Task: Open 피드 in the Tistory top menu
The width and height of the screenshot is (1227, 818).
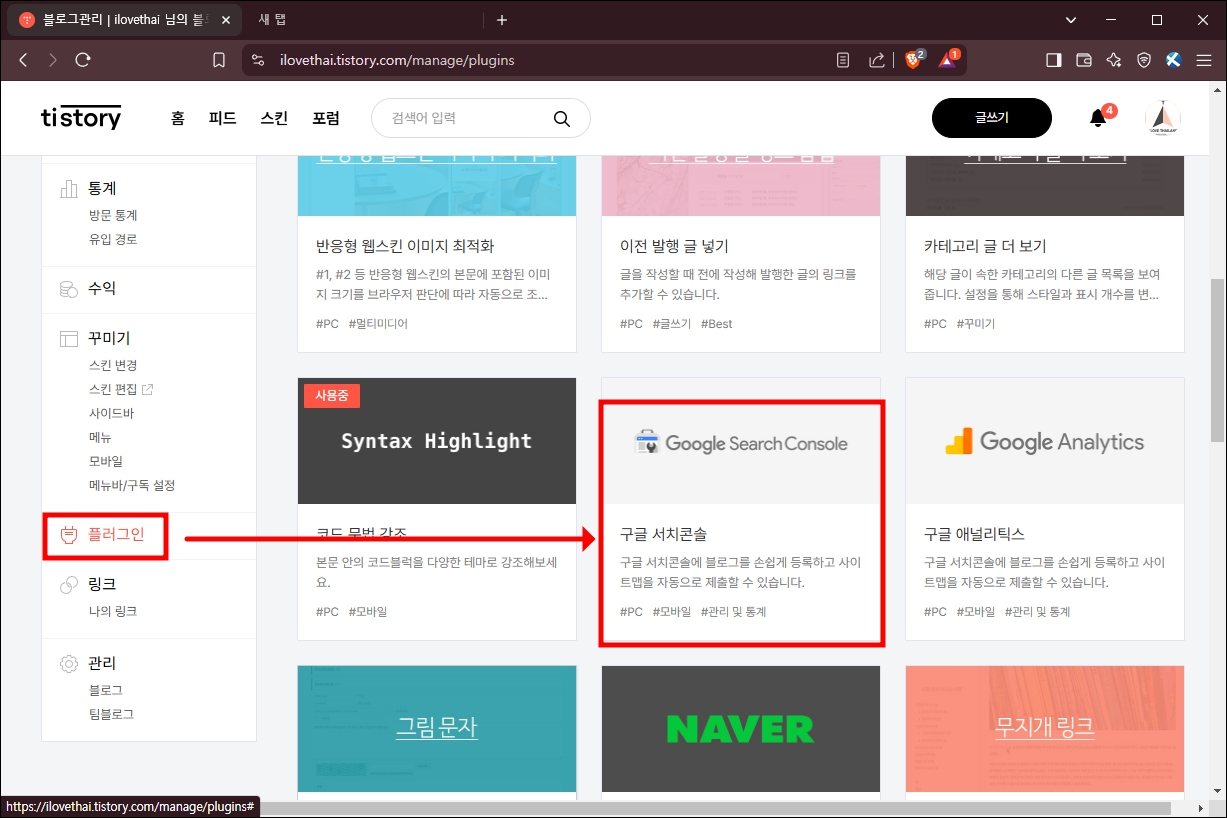Action: coord(222,118)
